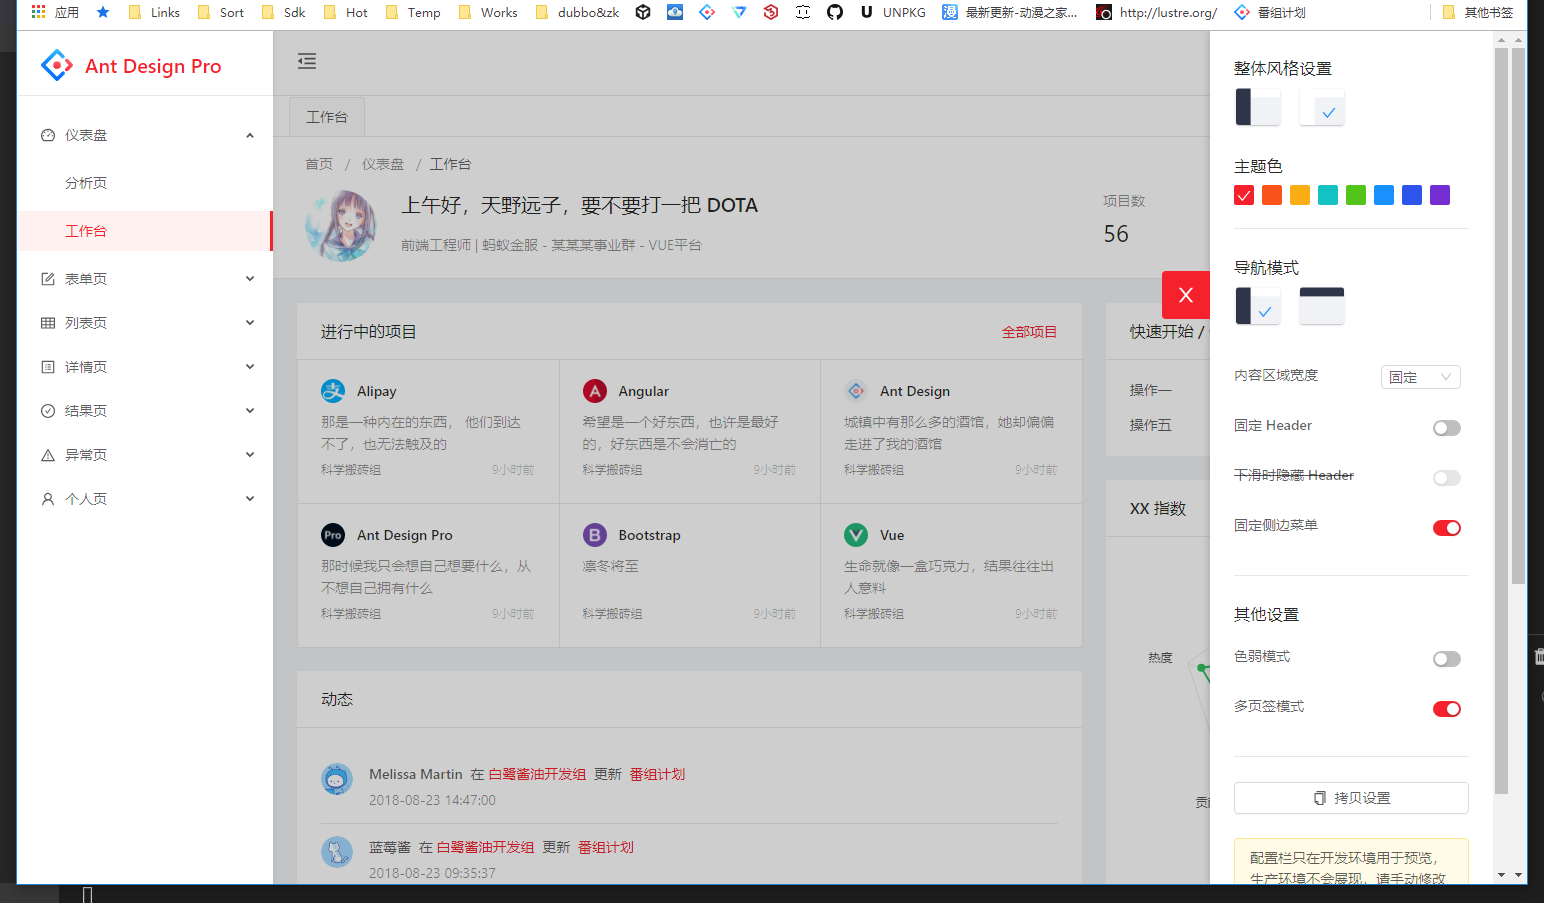This screenshot has height=903, width=1544.
Task: Switch to the 工作台 page tab
Action: click(x=327, y=117)
